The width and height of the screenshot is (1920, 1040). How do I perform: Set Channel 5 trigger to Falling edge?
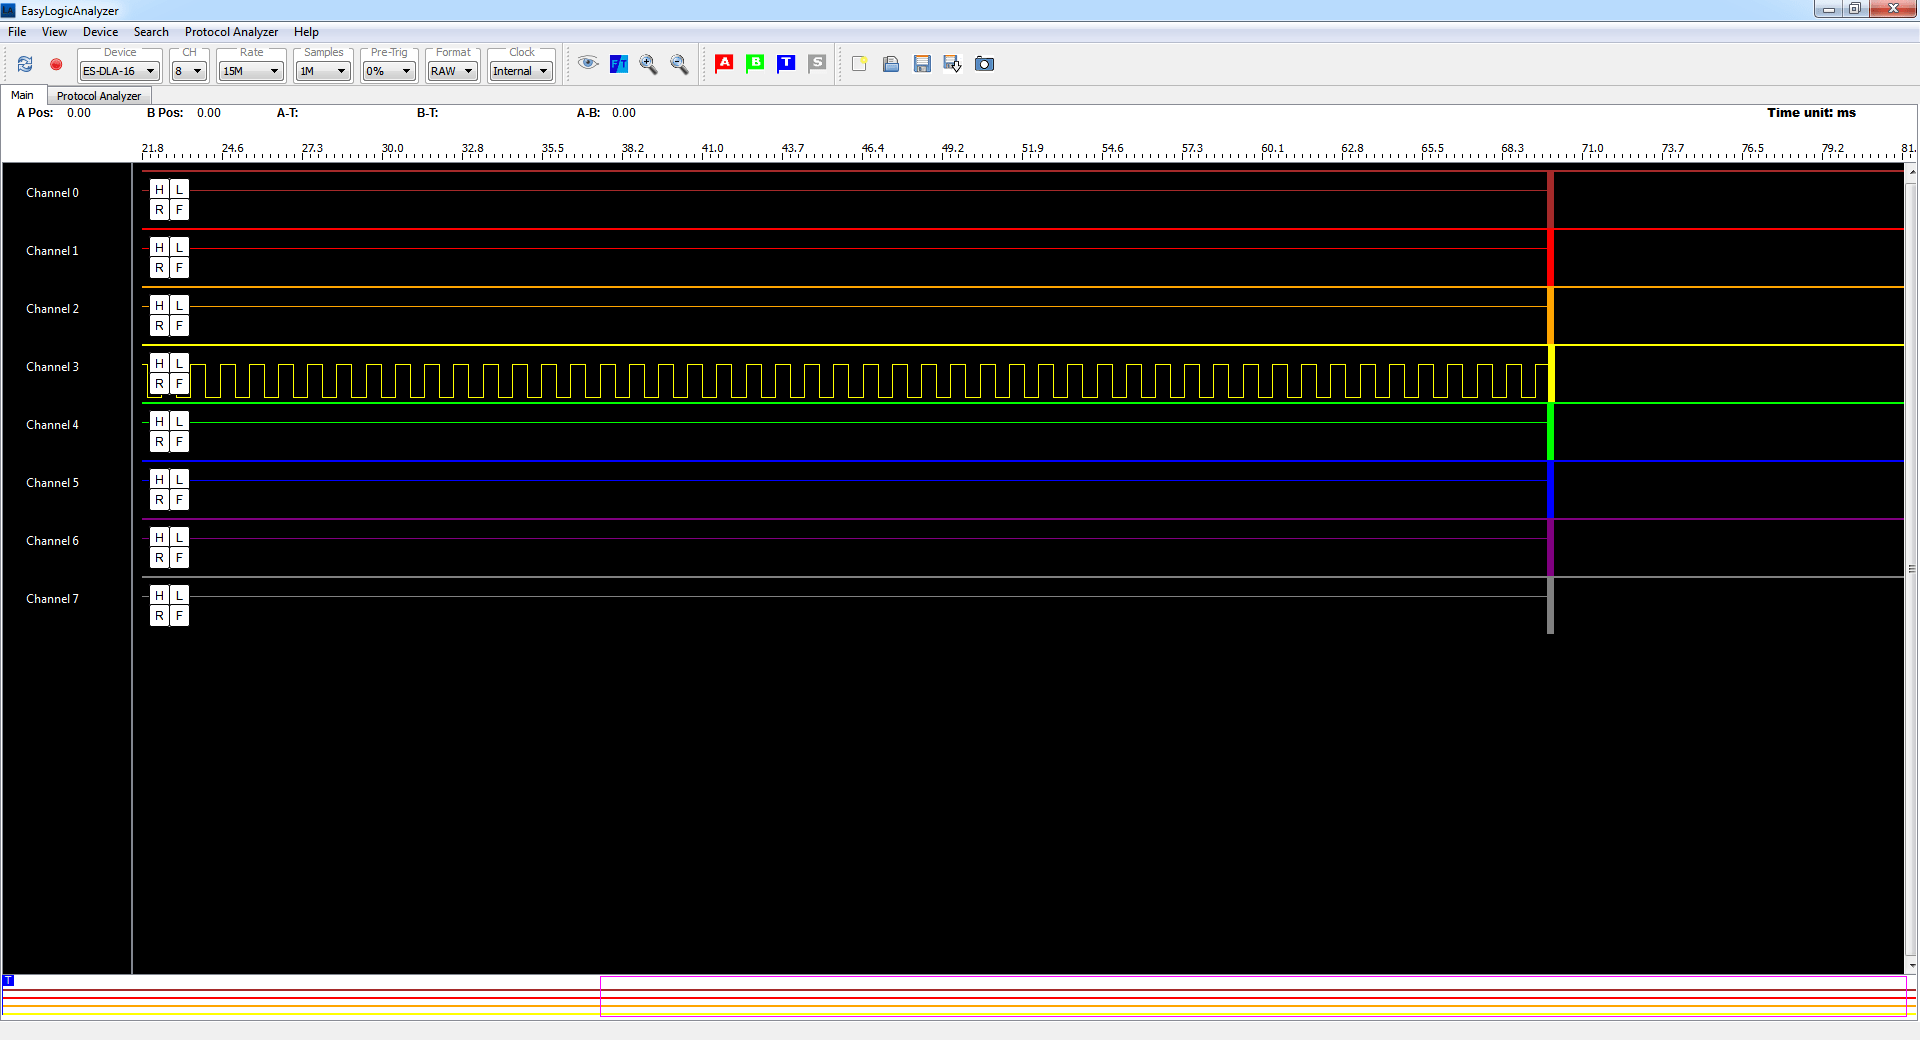point(179,499)
